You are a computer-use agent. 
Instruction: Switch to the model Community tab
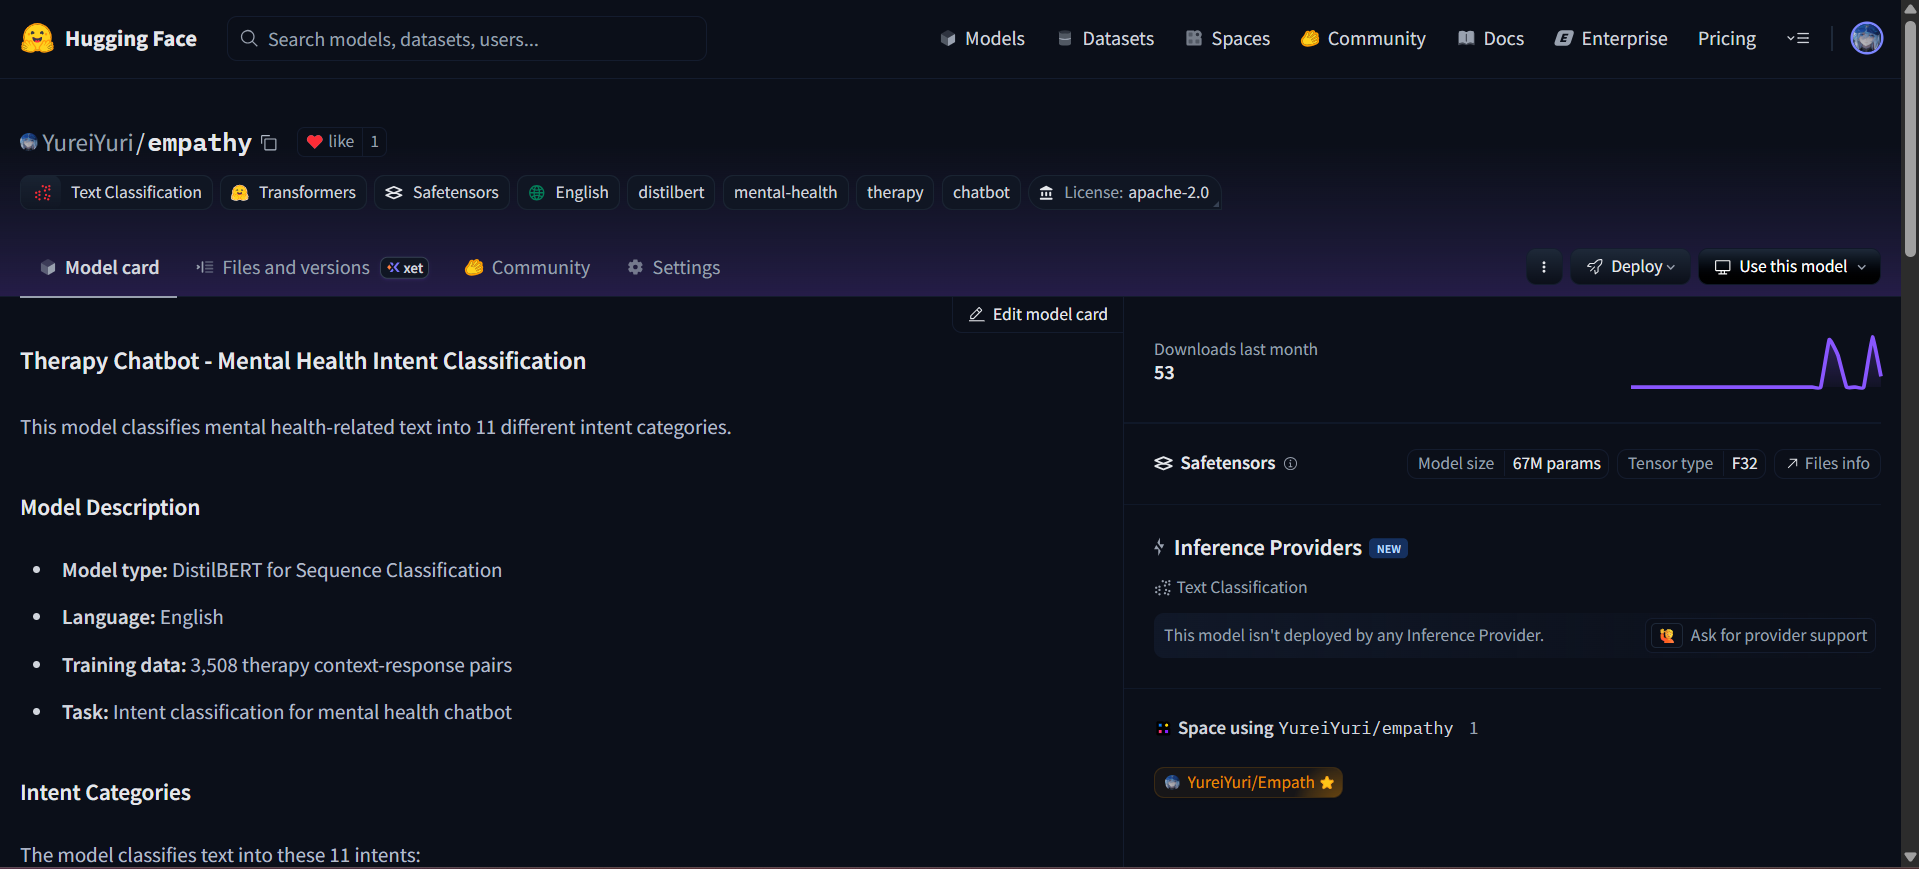[527, 267]
